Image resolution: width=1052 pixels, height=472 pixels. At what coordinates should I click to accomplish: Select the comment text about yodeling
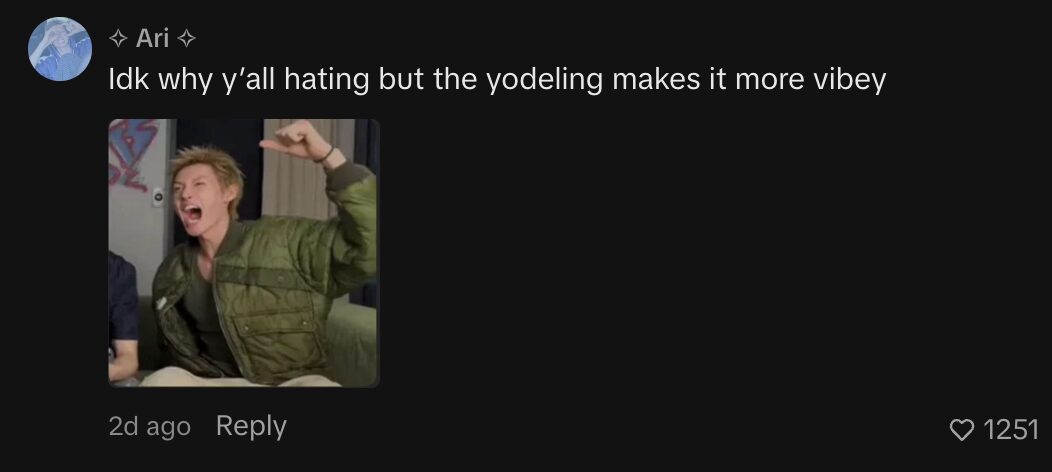497,80
